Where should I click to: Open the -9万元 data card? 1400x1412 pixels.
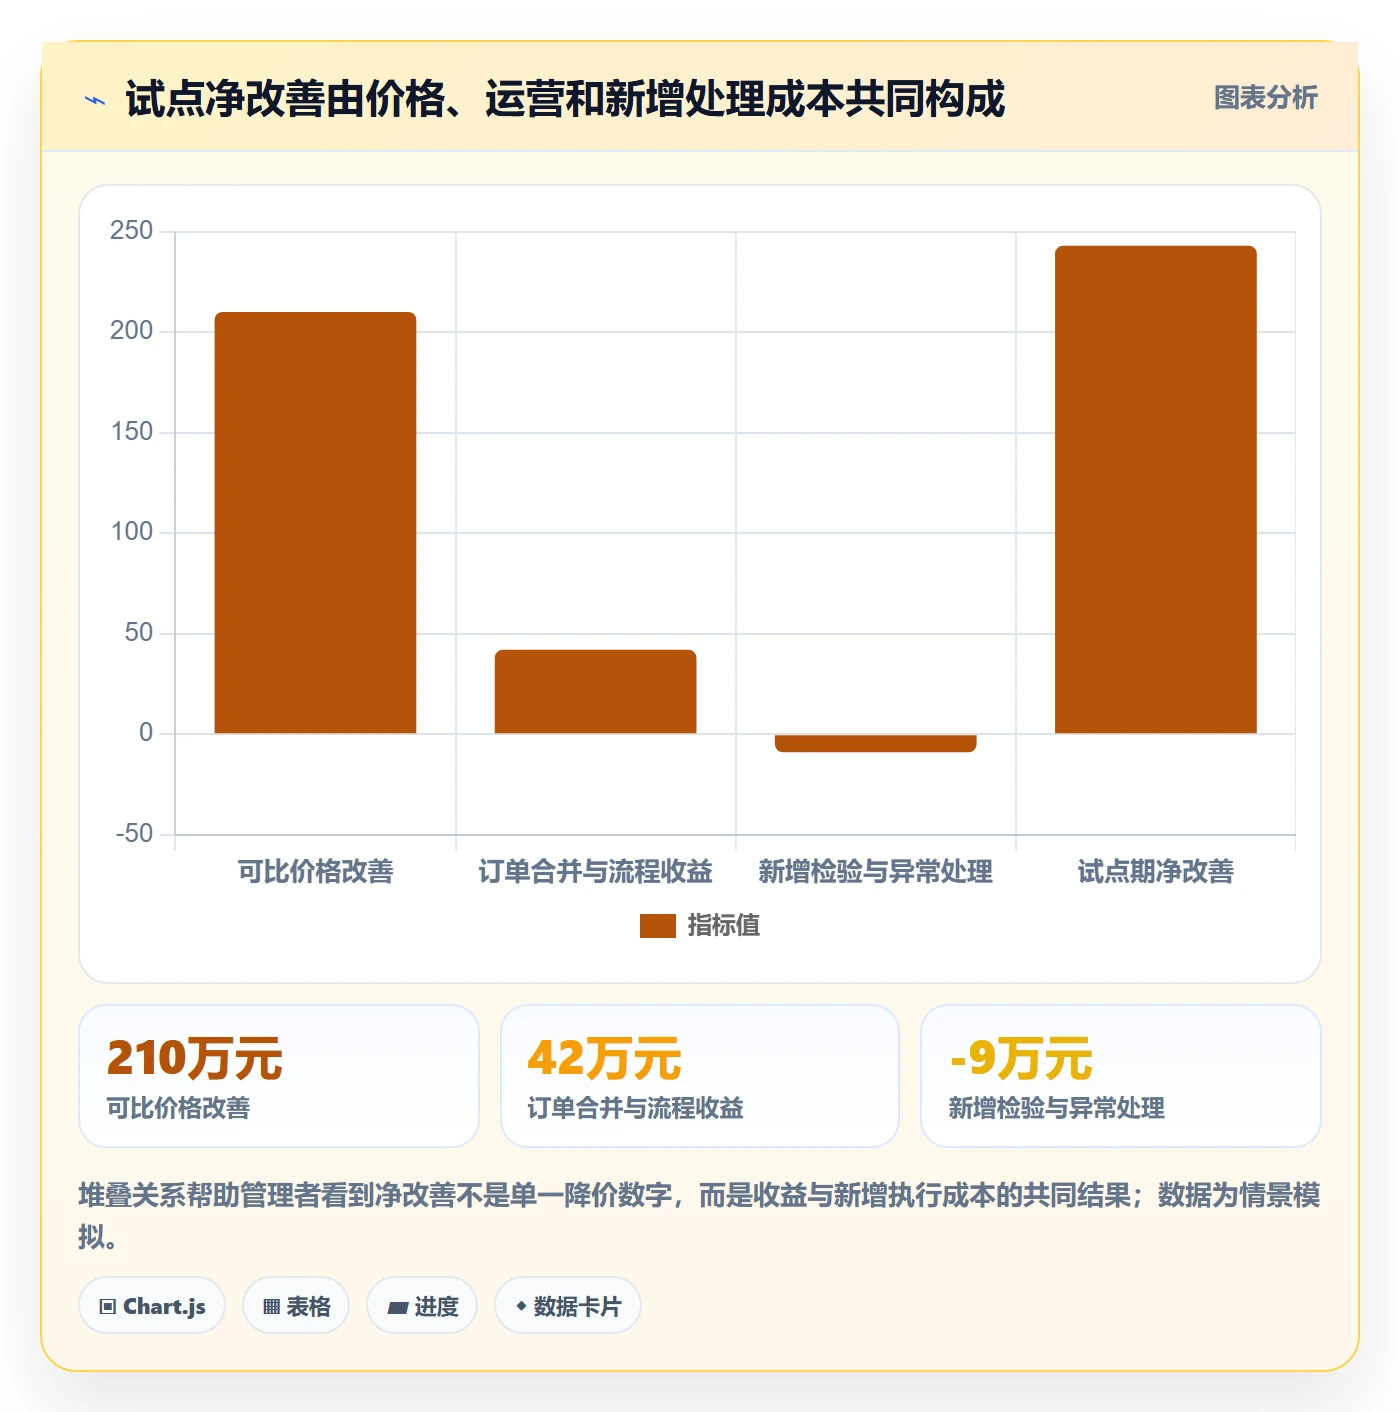tap(1121, 1076)
